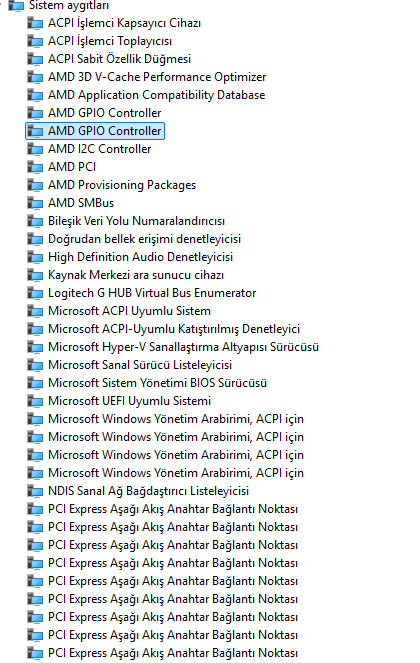420x663 pixels.
Task: Click the icon beside AMD 3D V-Cache Performance Optimizer
Action: point(35,77)
